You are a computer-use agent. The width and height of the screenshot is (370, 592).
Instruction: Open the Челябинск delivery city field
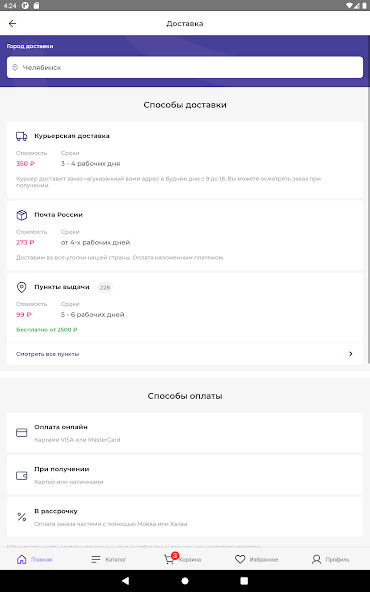click(185, 68)
